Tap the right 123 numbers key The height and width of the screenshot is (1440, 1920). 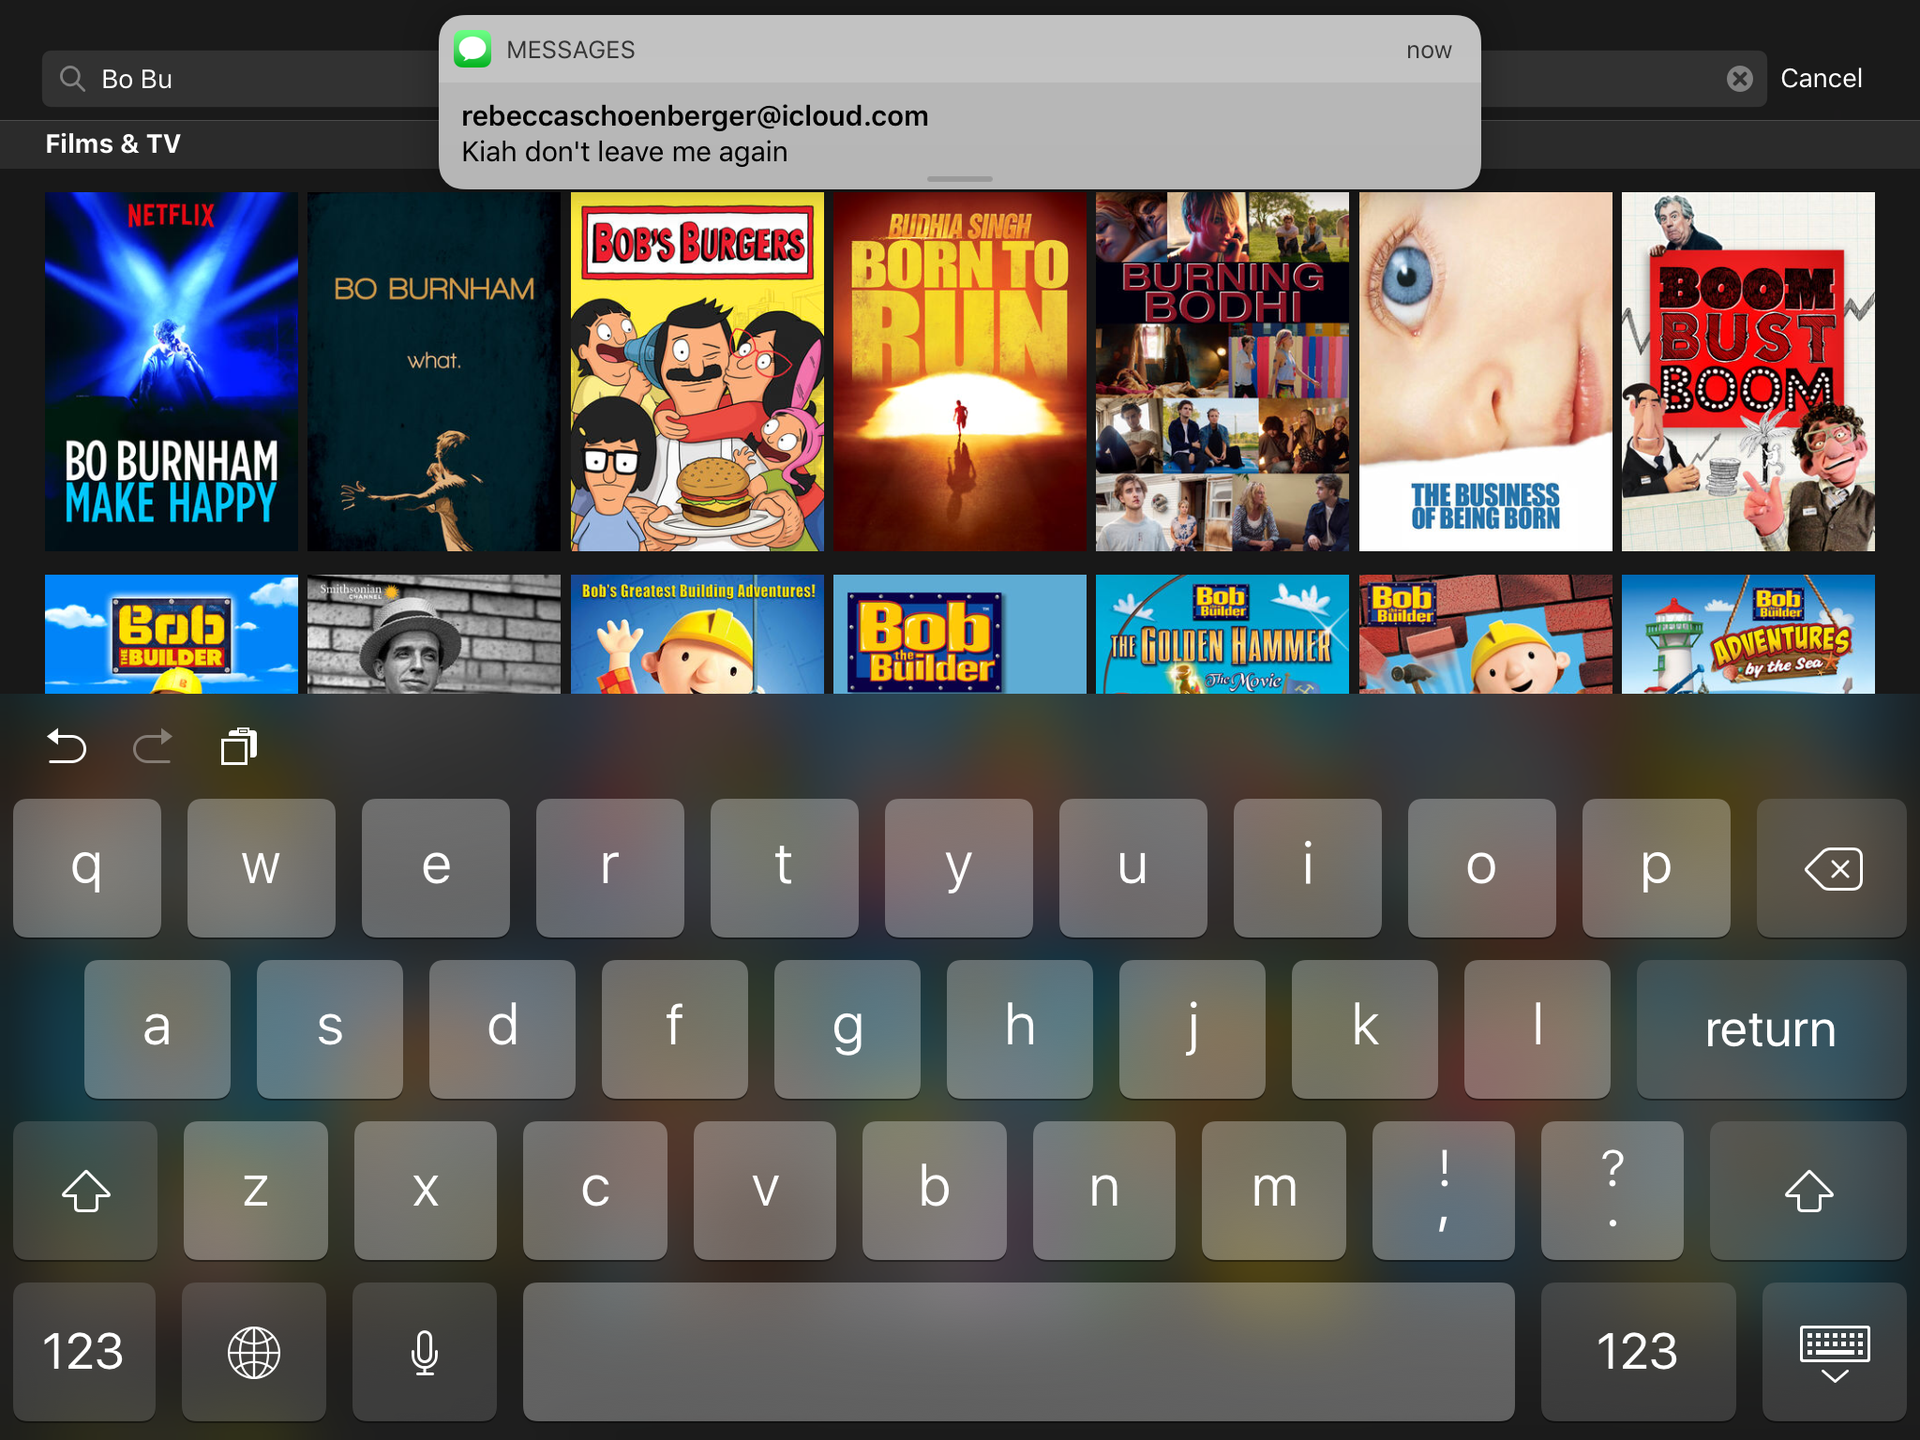1638,1352
